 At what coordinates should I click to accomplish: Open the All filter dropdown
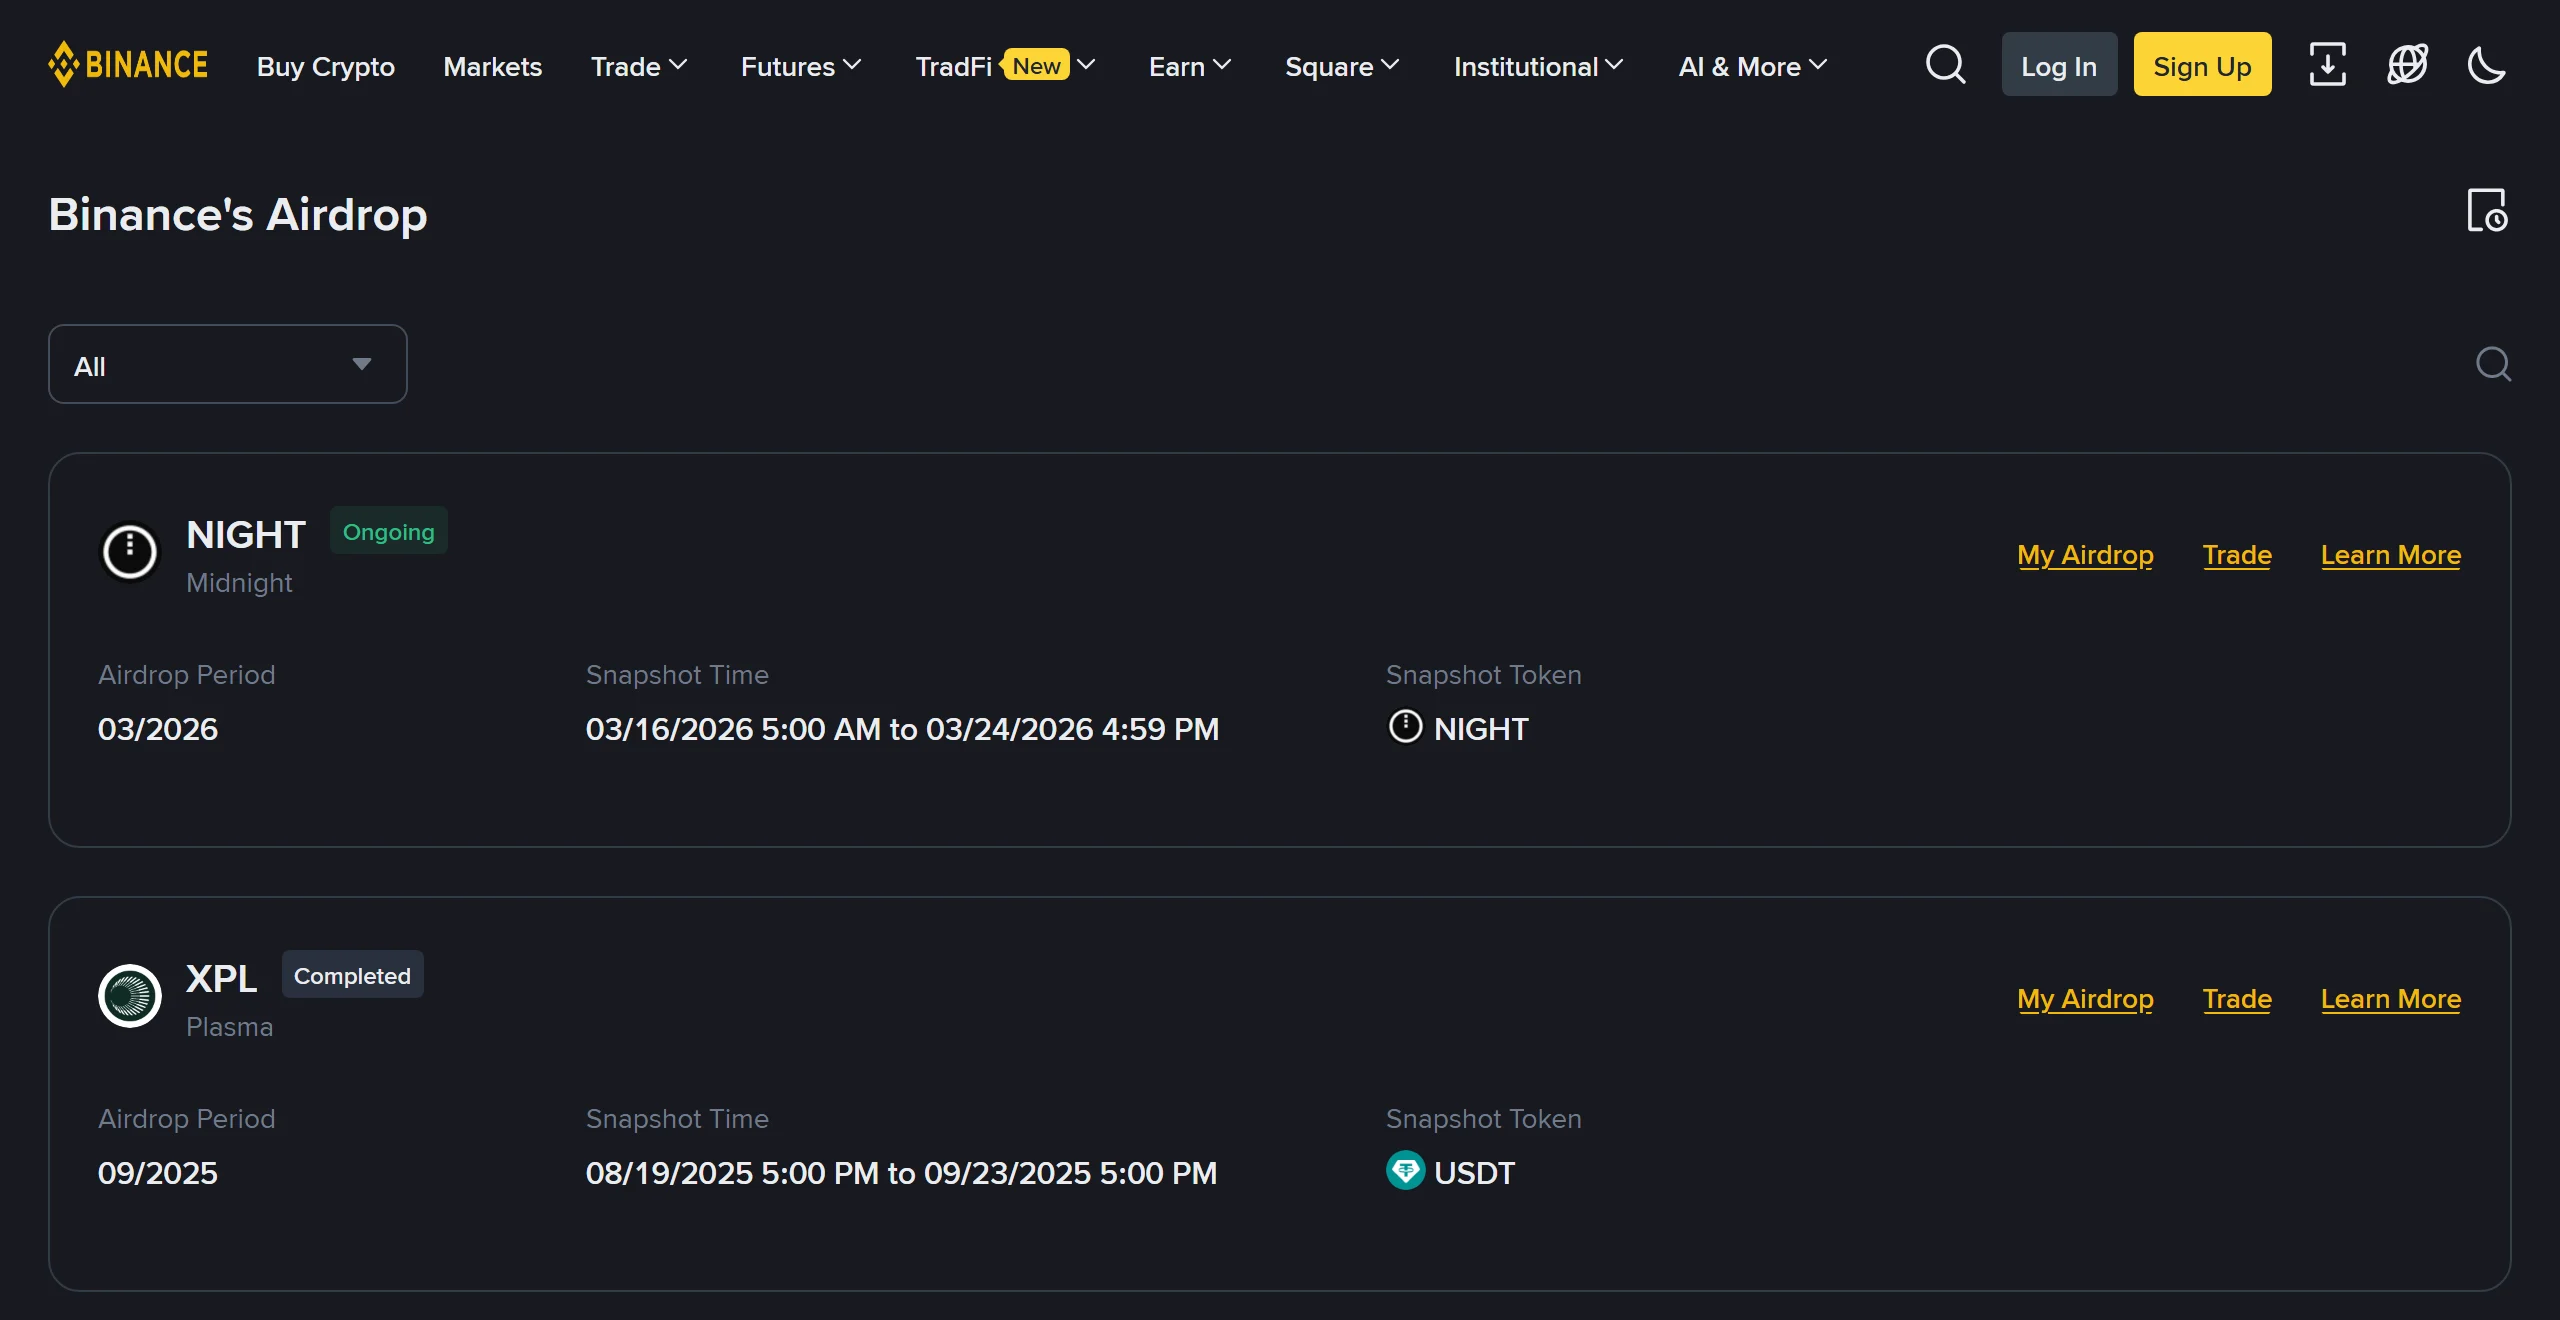tap(228, 365)
